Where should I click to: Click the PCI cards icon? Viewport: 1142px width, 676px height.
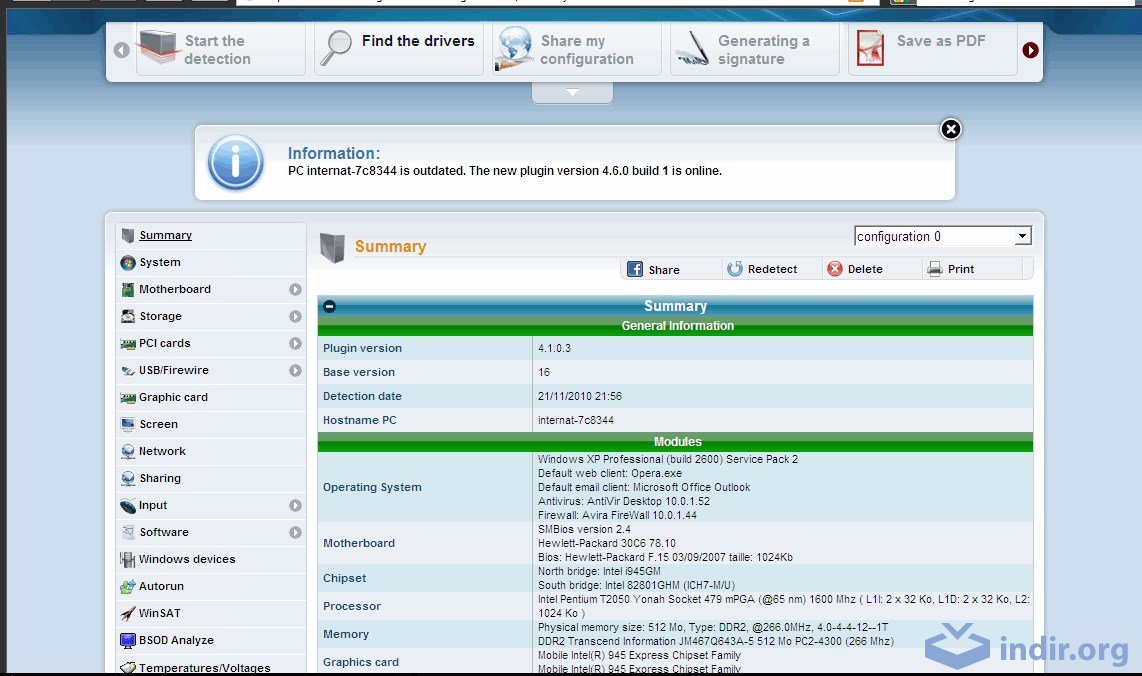128,344
